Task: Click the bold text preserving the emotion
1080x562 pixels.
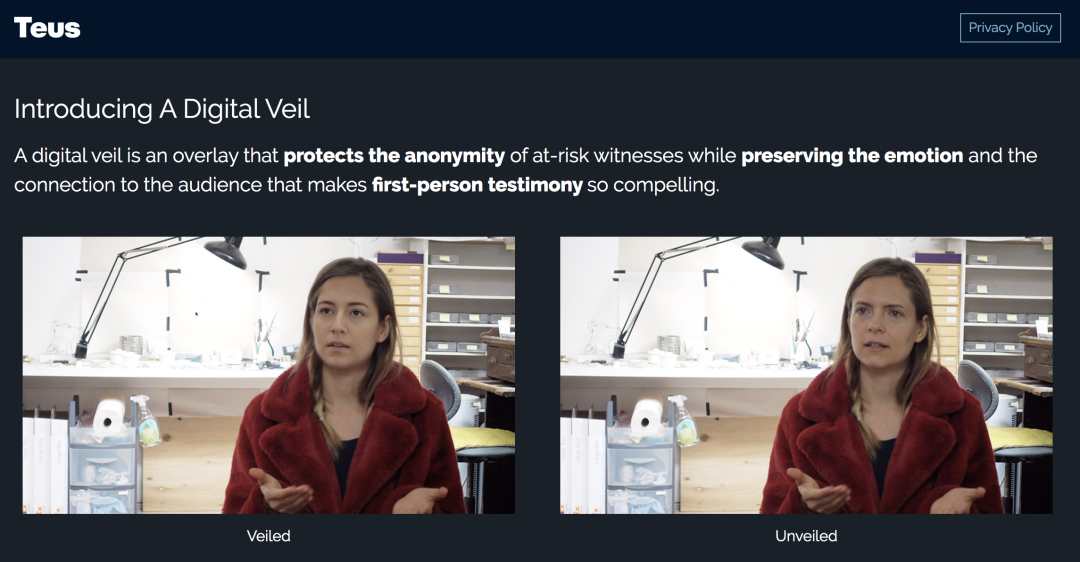Action: 852,156
